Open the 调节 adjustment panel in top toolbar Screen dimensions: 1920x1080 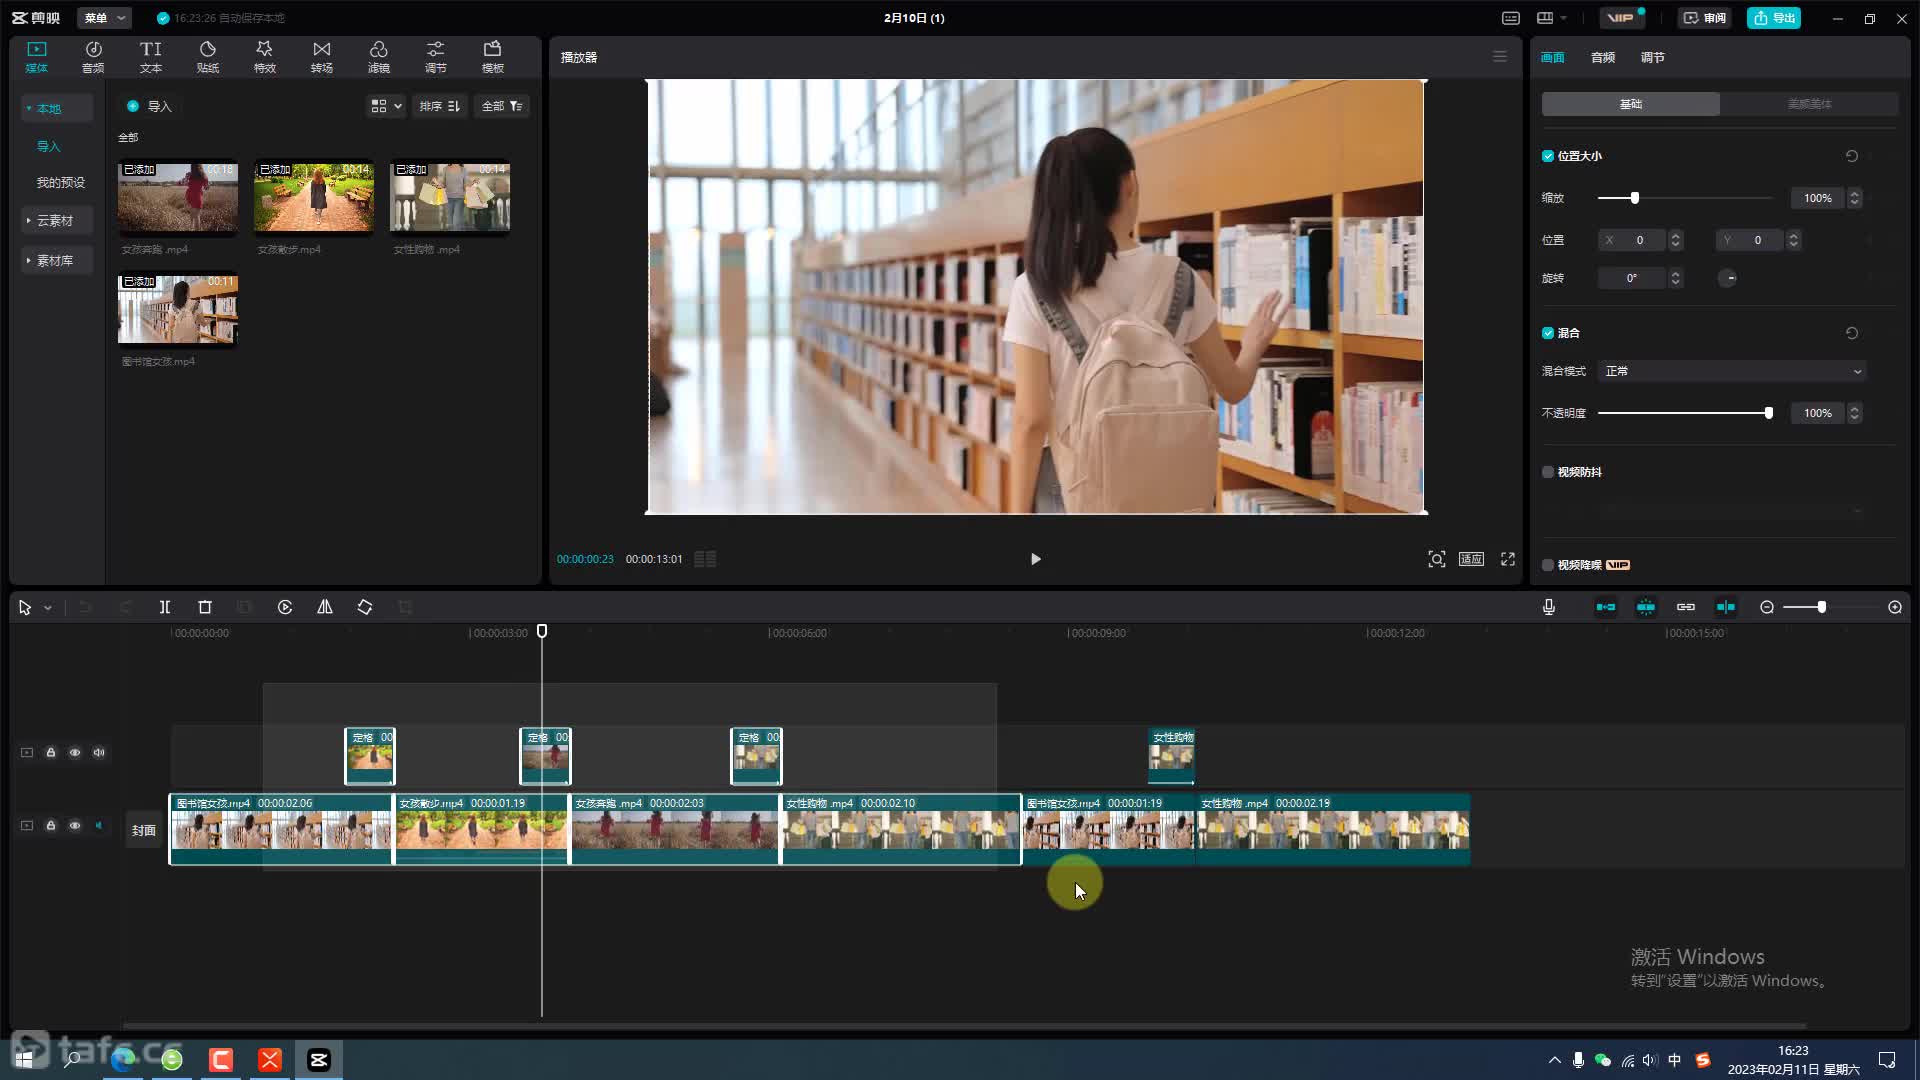[x=435, y=57]
